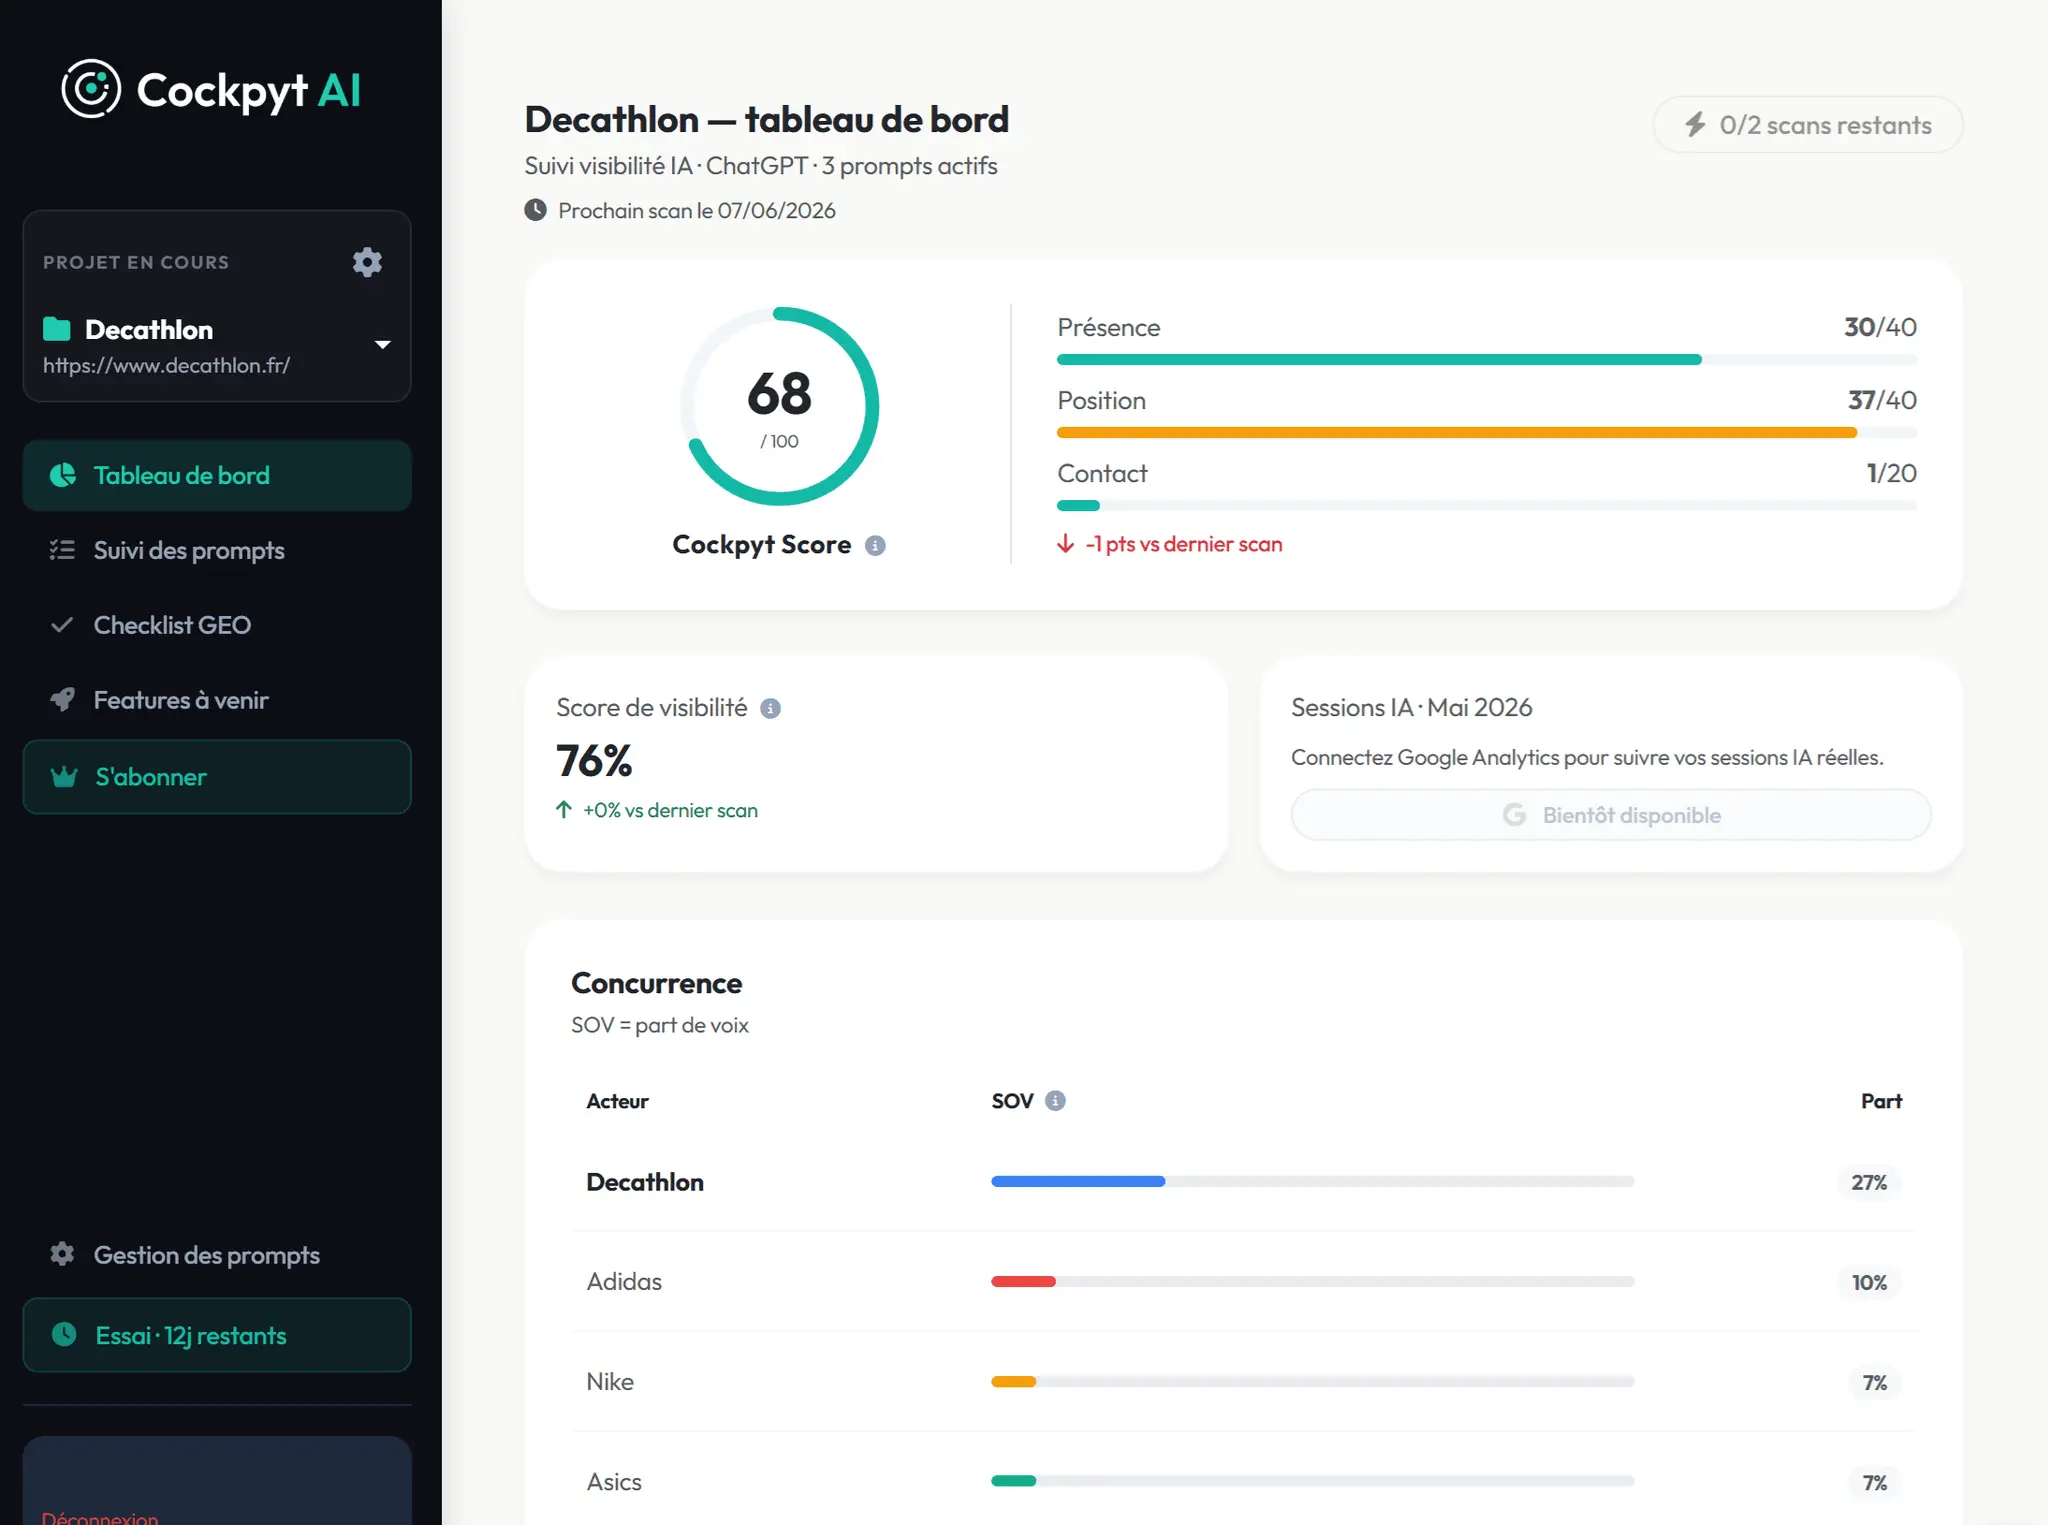This screenshot has height=1525, width=2048.
Task: Click the Contact progress bar
Action: point(1487,506)
